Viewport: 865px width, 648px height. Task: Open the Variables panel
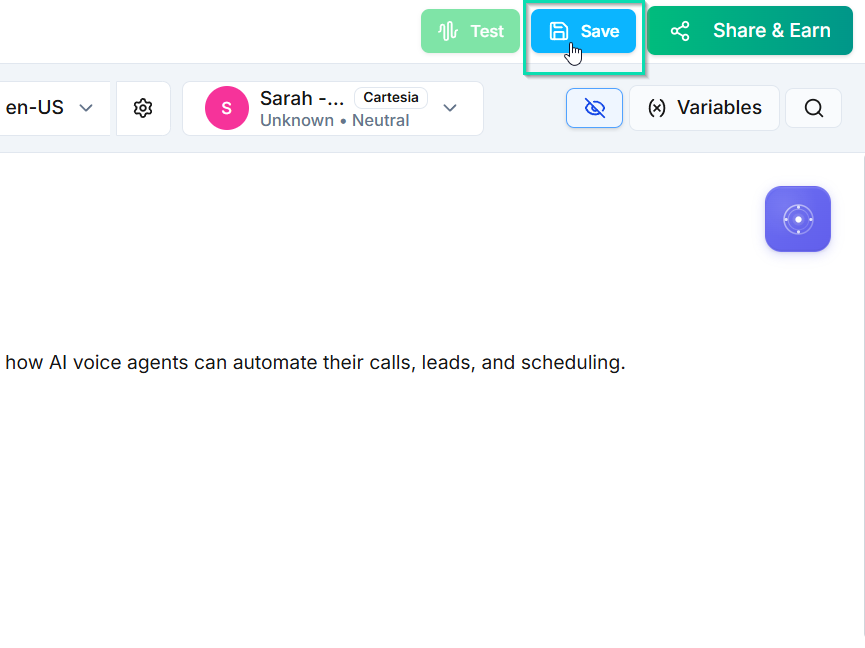[x=718, y=108]
